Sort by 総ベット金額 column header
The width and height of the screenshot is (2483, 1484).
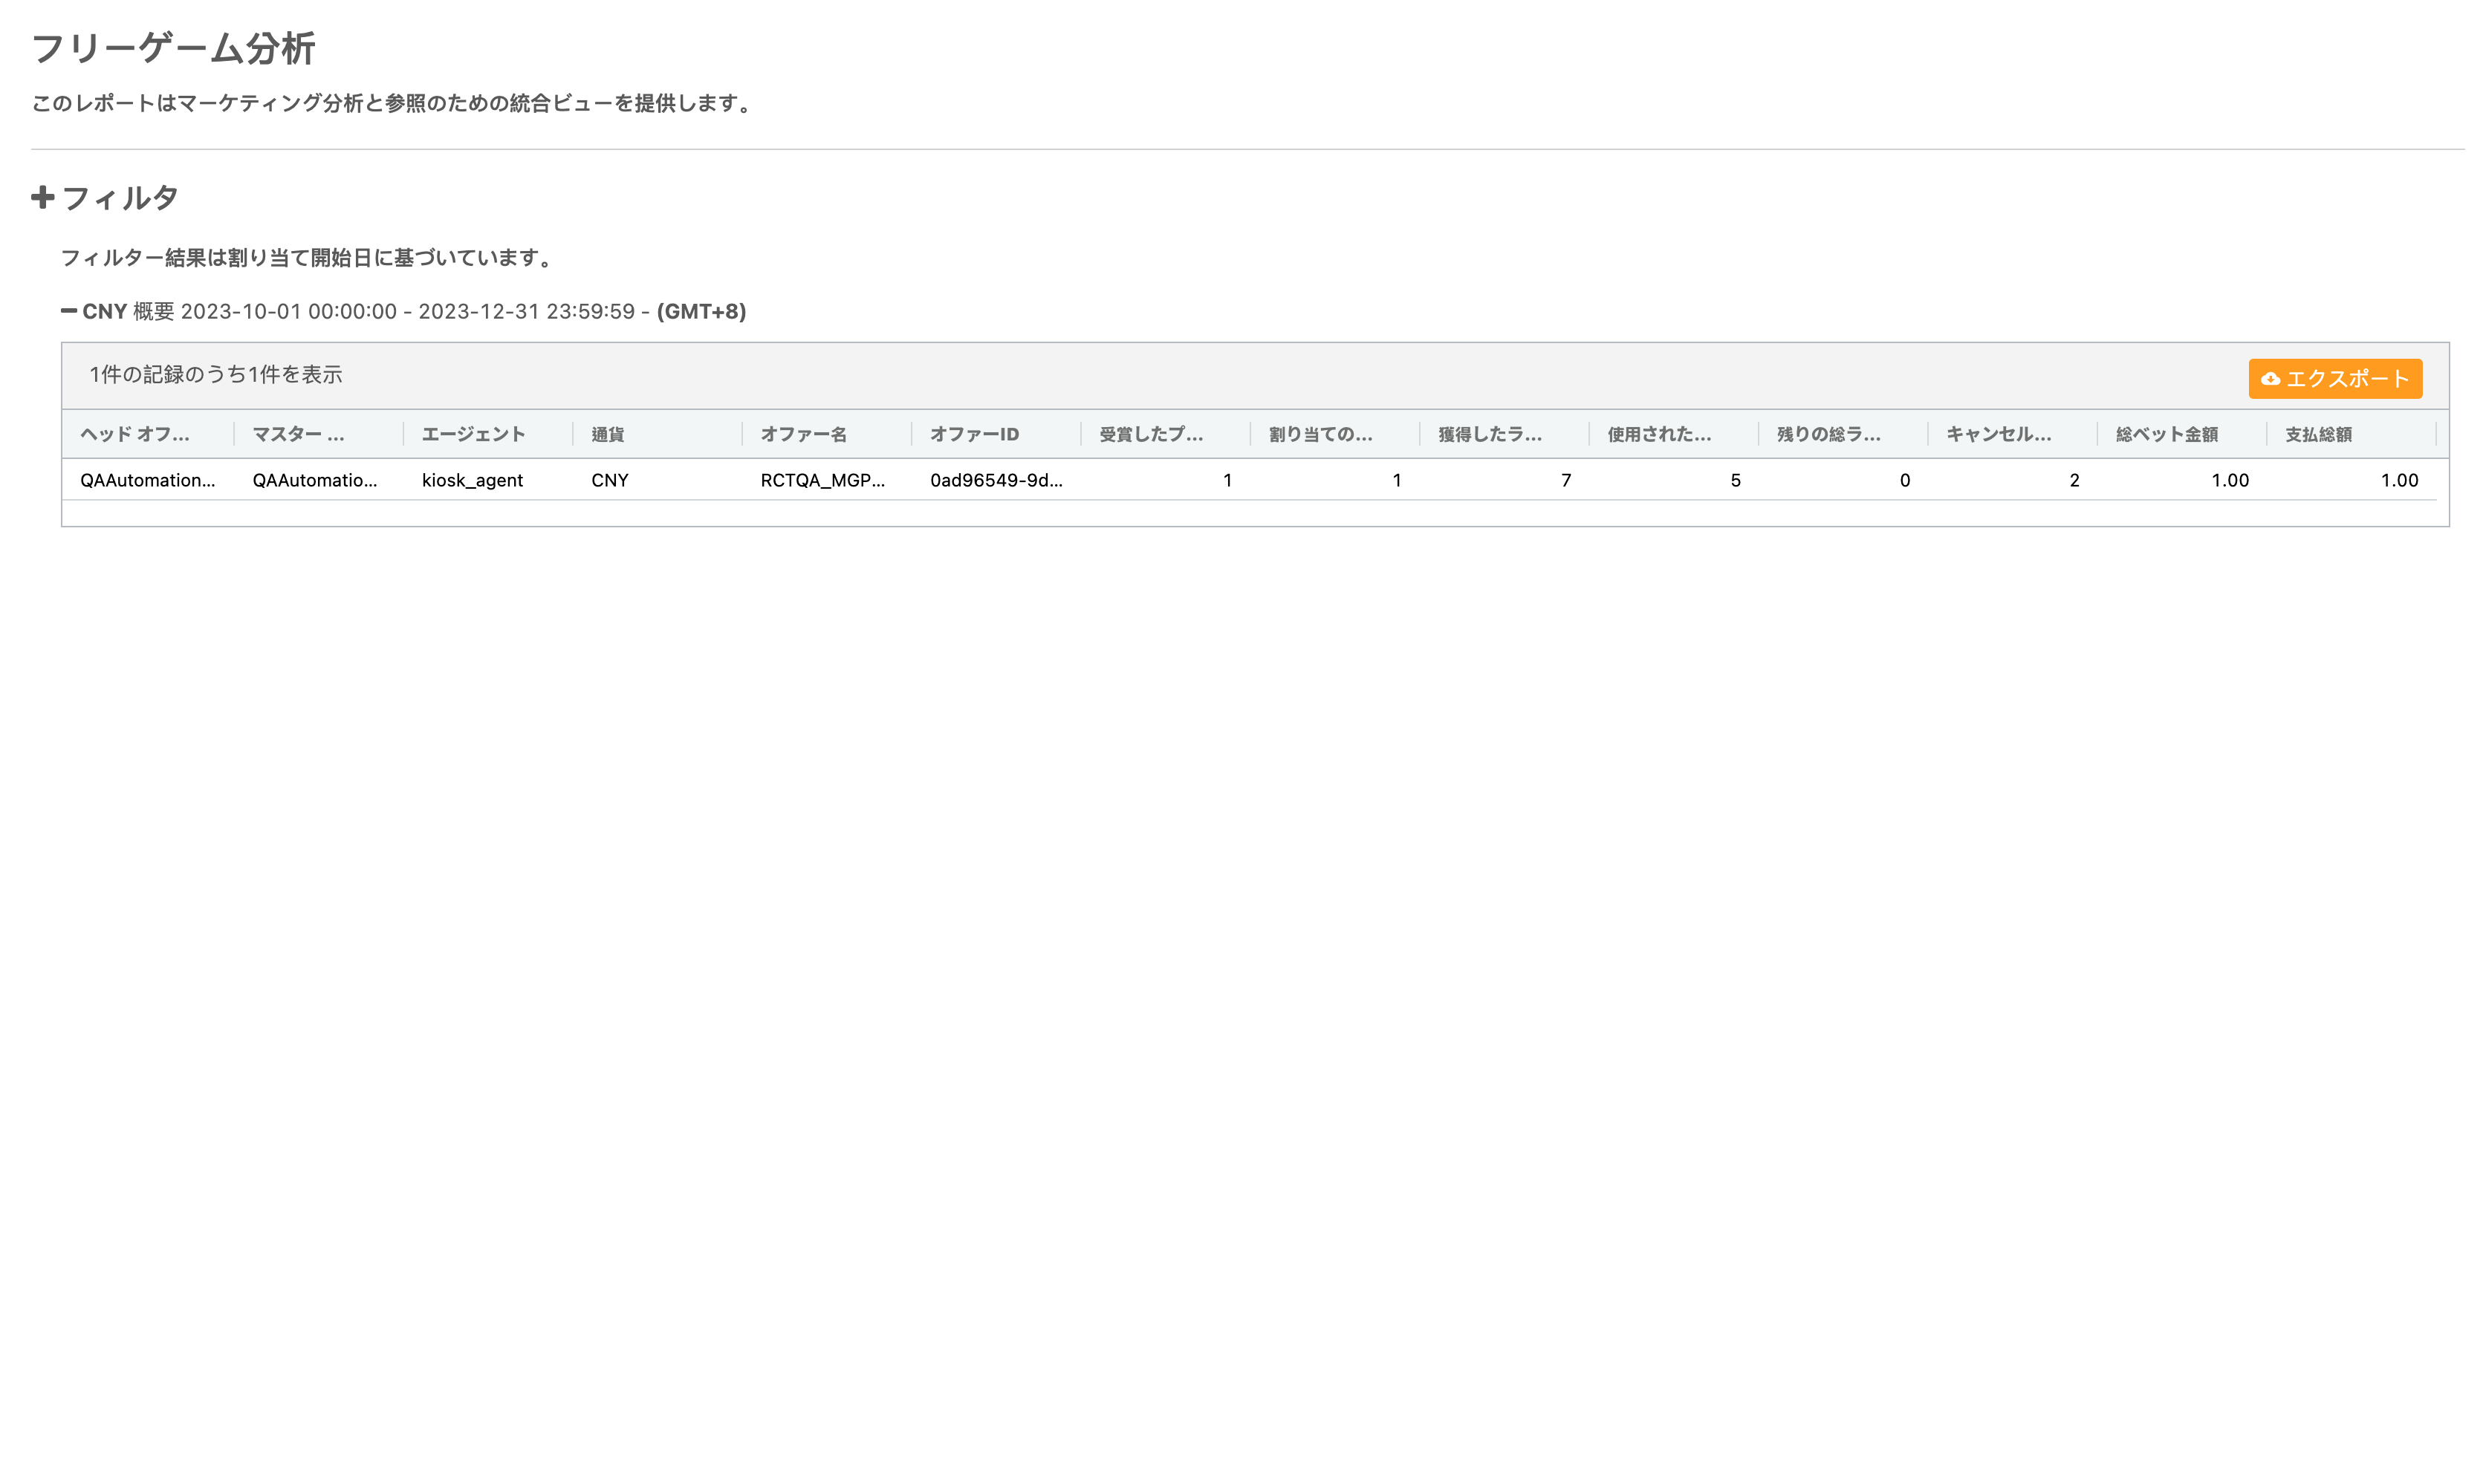(x=2166, y=434)
